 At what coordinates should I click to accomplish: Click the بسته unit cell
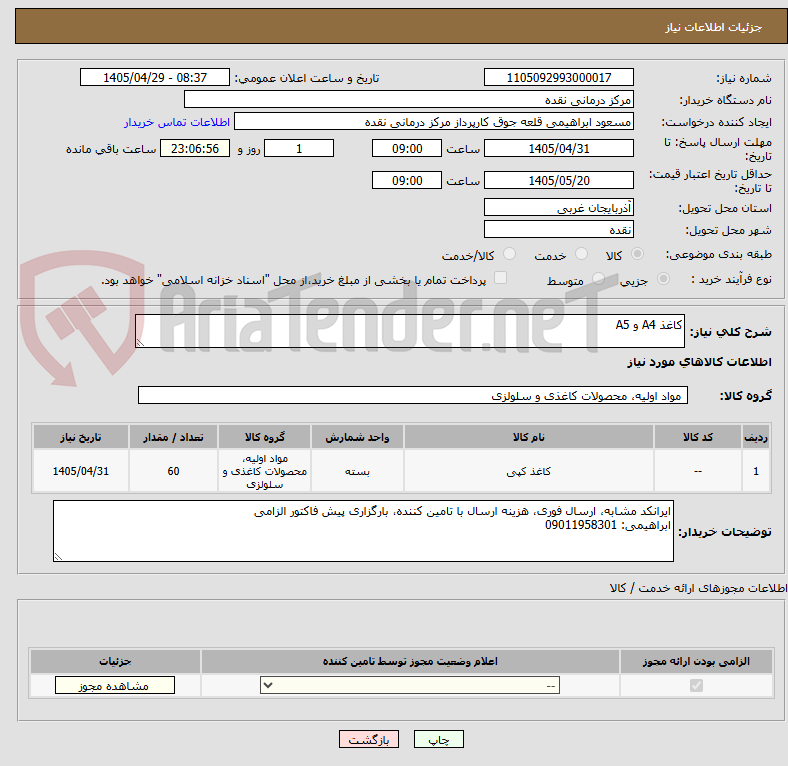click(x=357, y=471)
